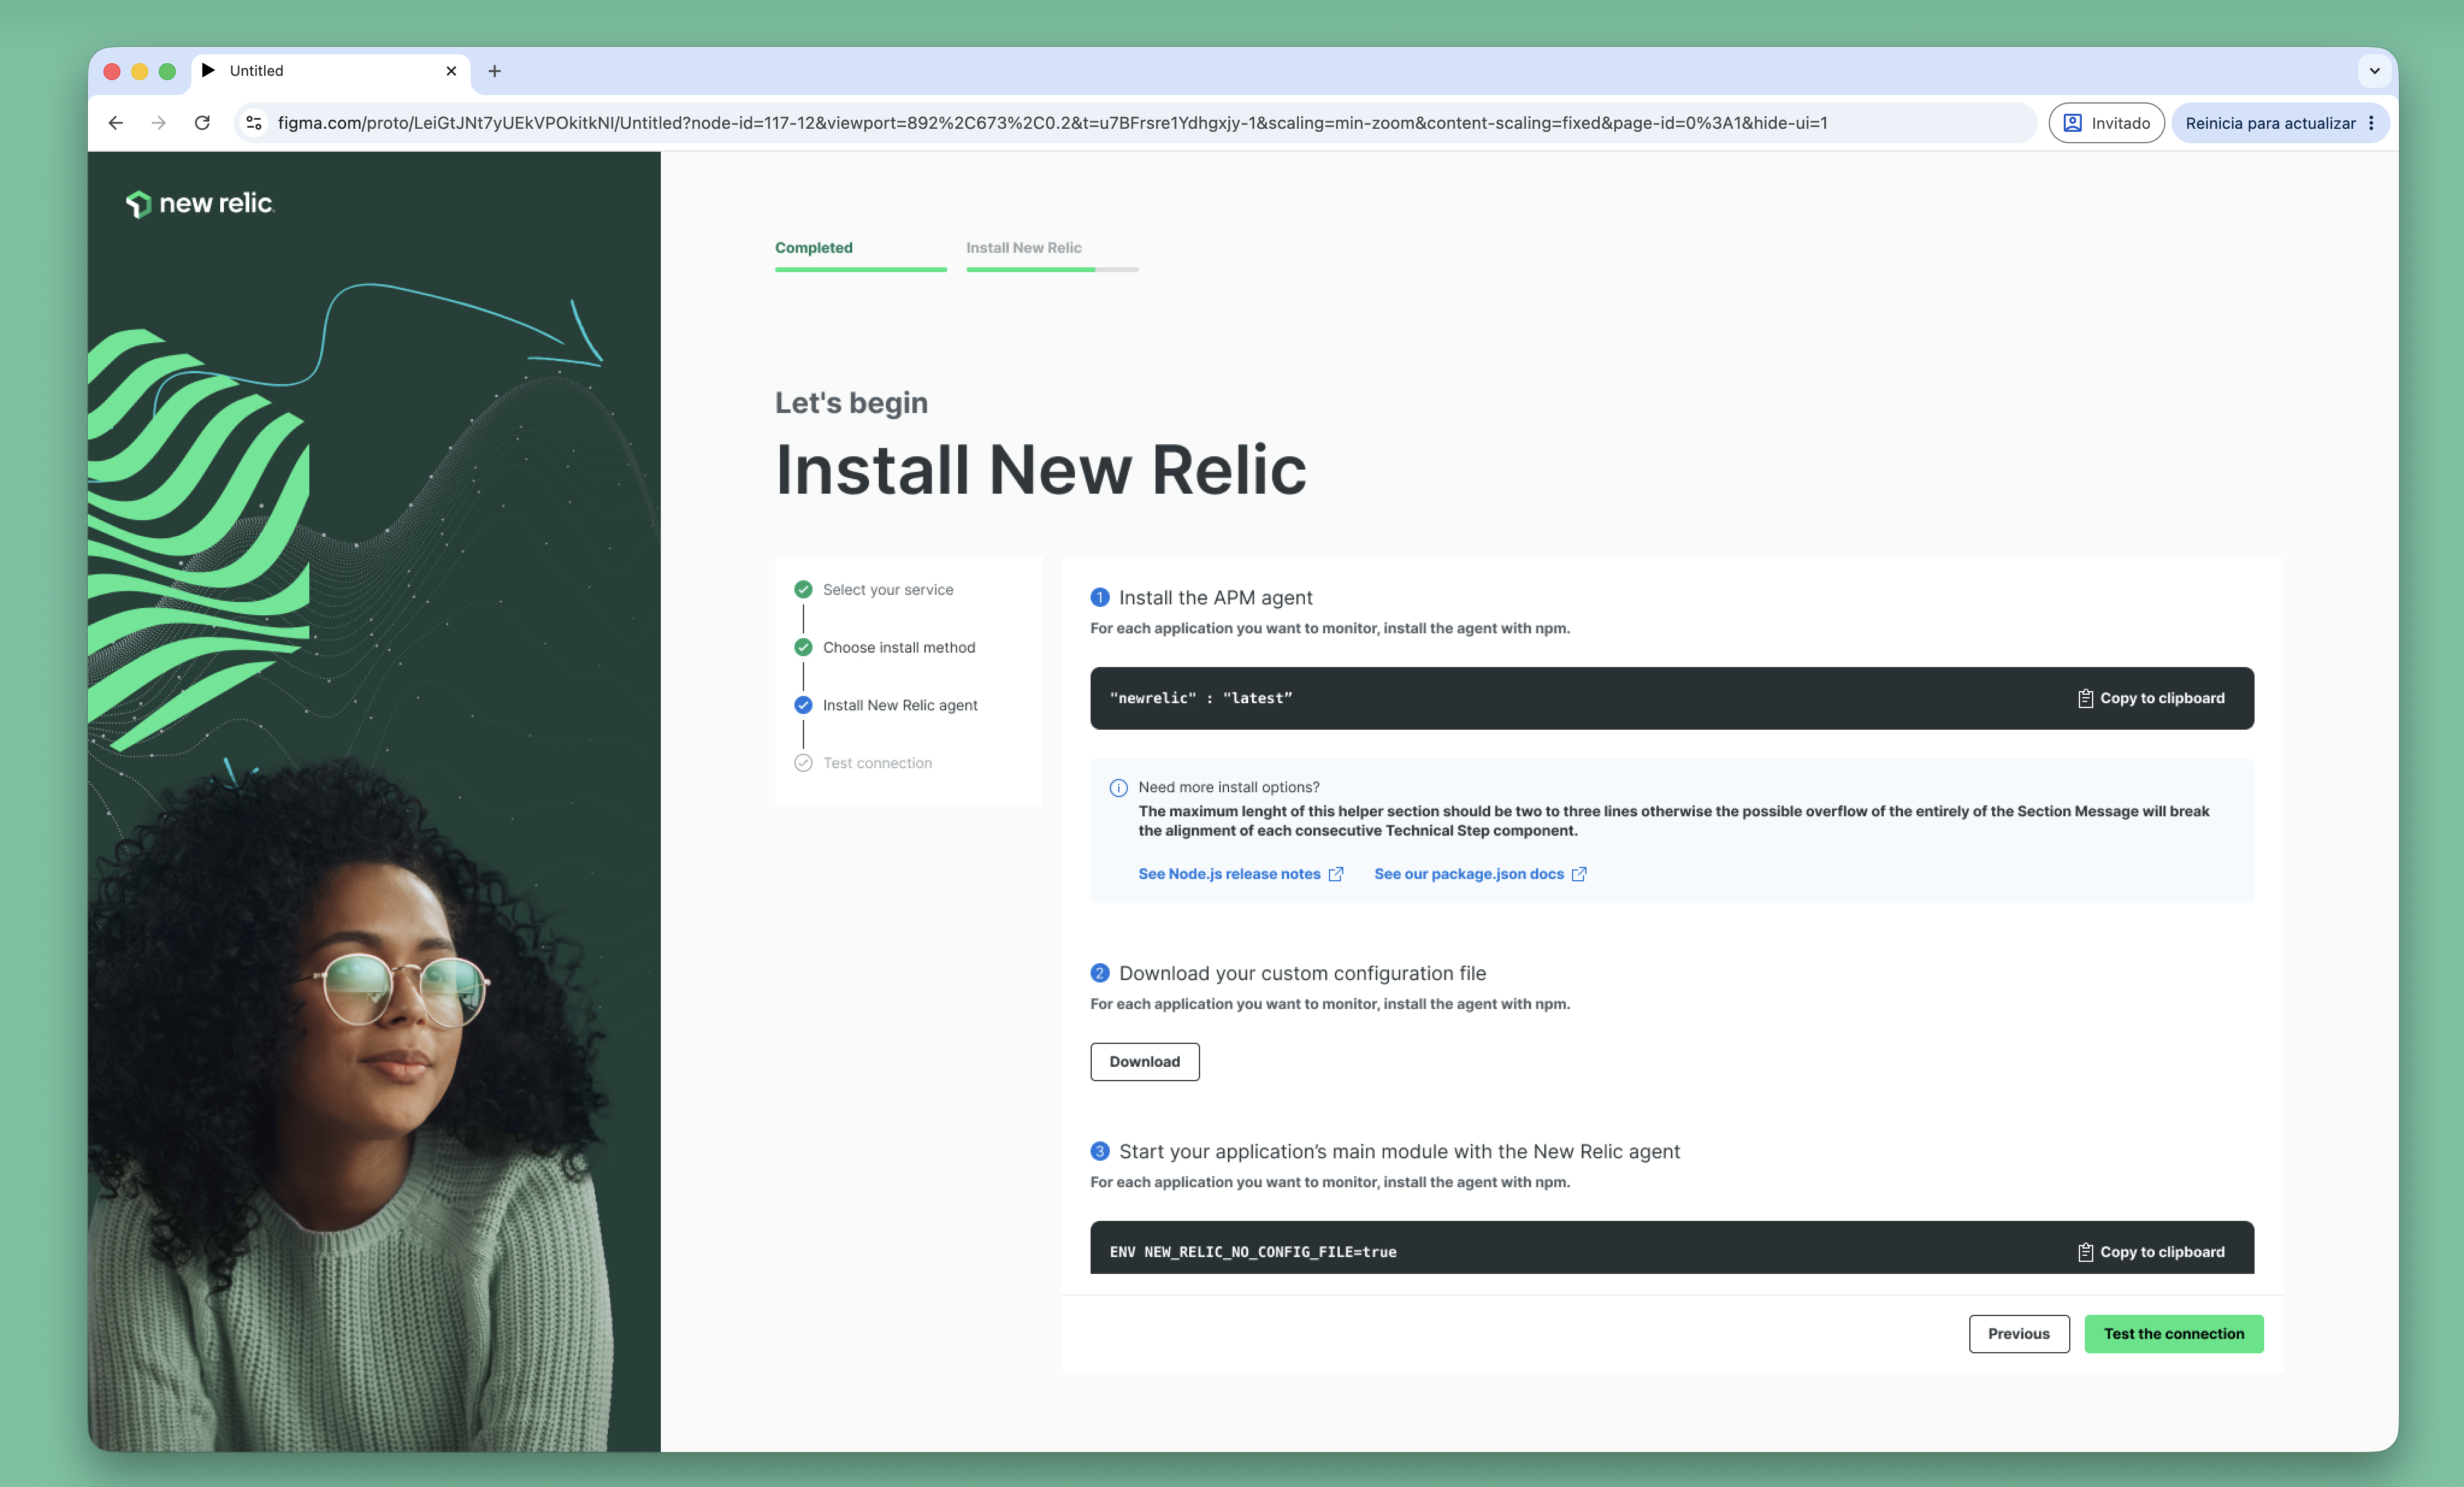Select the Untitled browser tab
This screenshot has width=2464, height=1487.
pyautogui.click(x=330, y=71)
